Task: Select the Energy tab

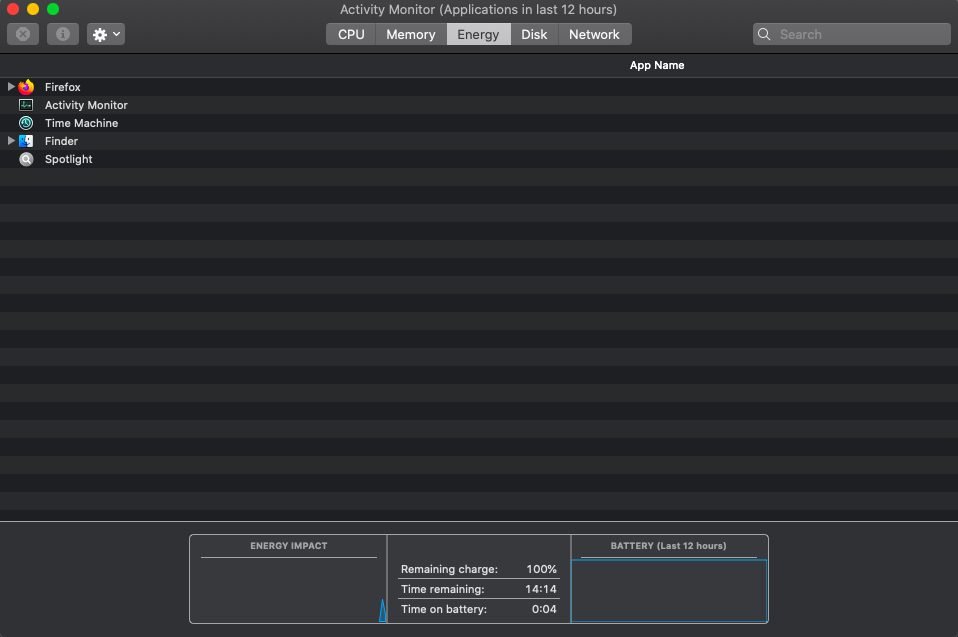Action: [x=478, y=34]
